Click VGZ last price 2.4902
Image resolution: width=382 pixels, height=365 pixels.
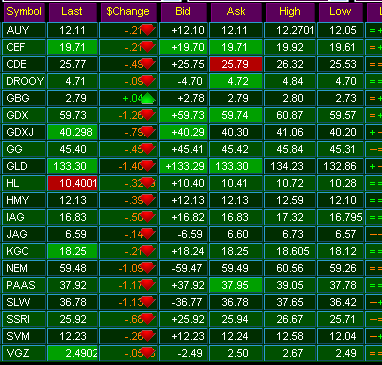click(x=72, y=353)
